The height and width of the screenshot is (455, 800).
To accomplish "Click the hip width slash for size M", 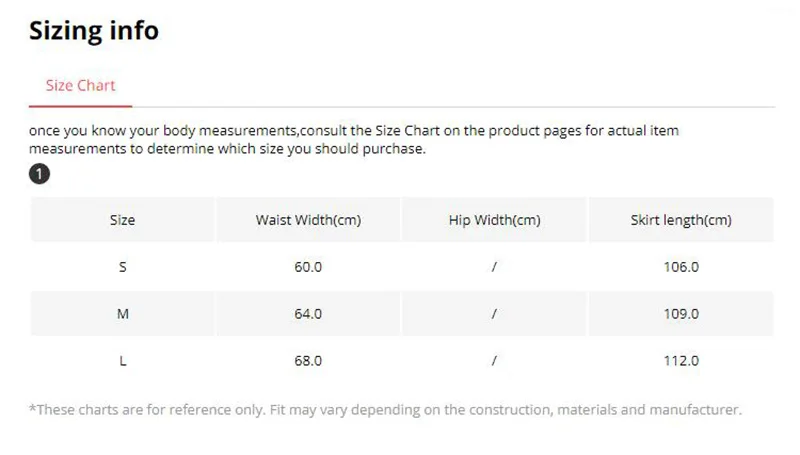I will (494, 314).
